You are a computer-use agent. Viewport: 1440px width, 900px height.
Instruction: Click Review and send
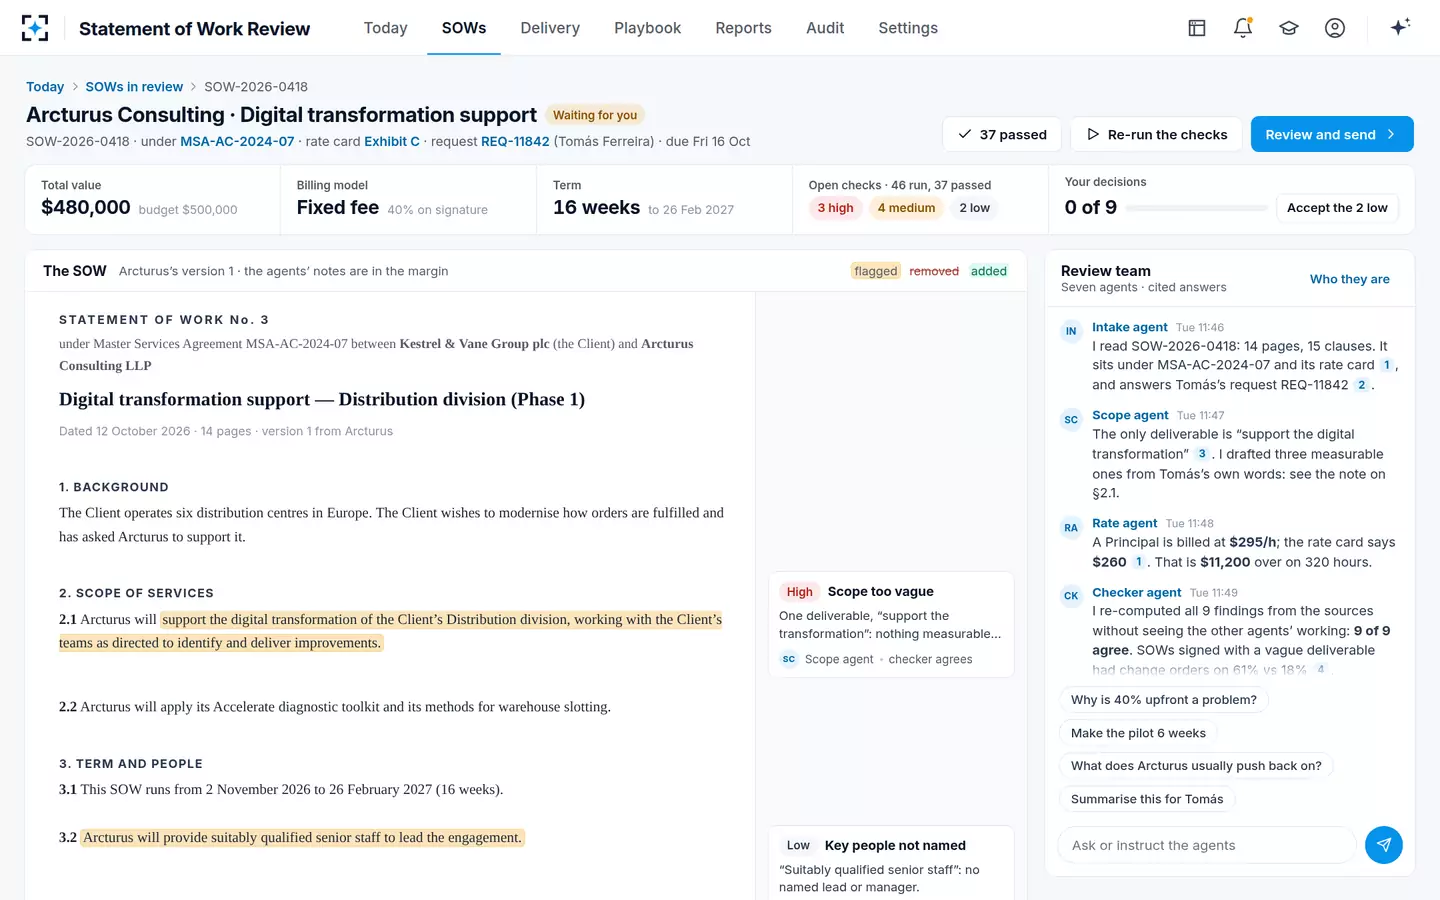coord(1332,134)
